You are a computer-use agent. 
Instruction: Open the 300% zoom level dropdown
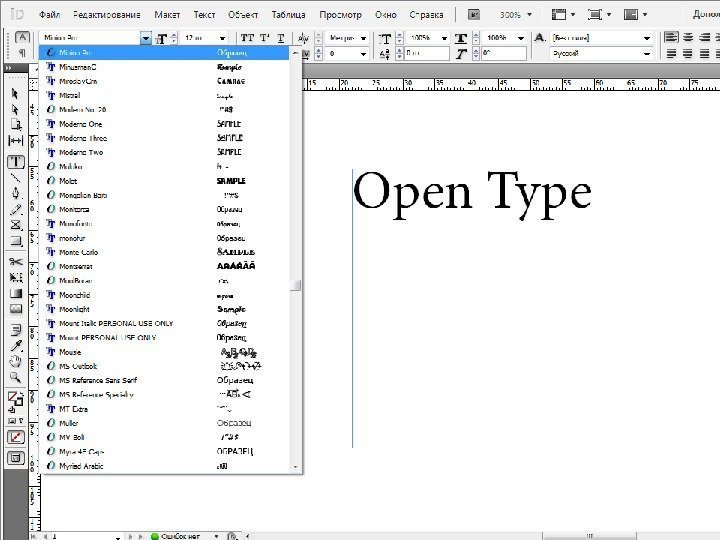pos(530,16)
